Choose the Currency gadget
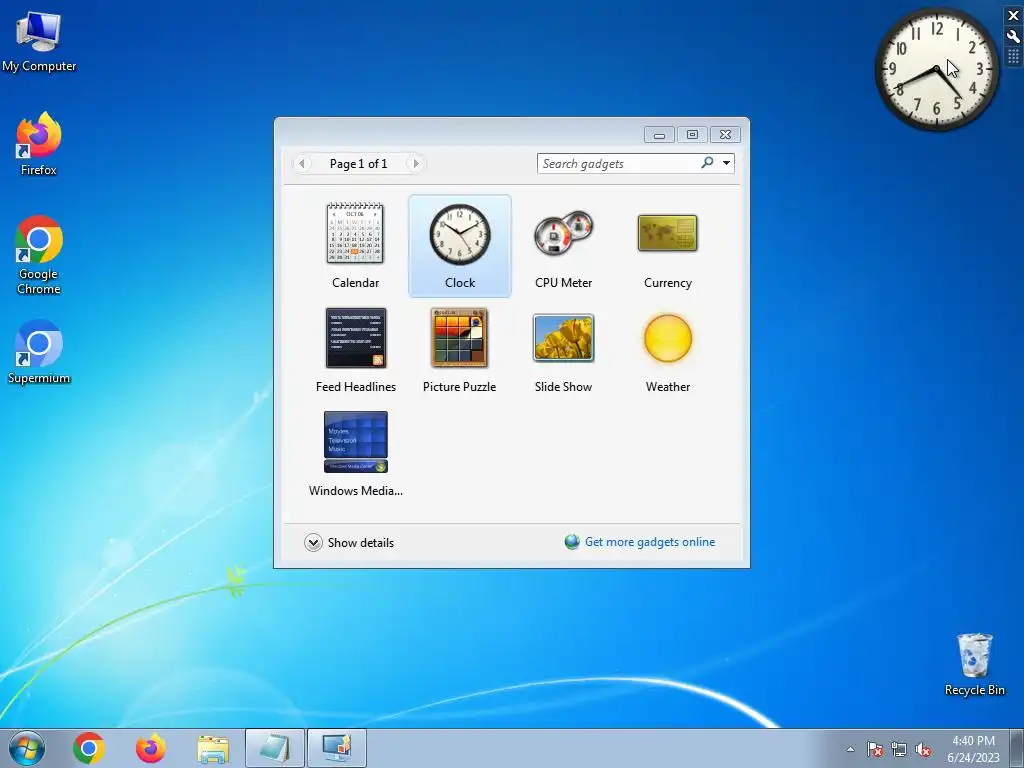Image resolution: width=1024 pixels, height=768 pixels. pos(667,246)
